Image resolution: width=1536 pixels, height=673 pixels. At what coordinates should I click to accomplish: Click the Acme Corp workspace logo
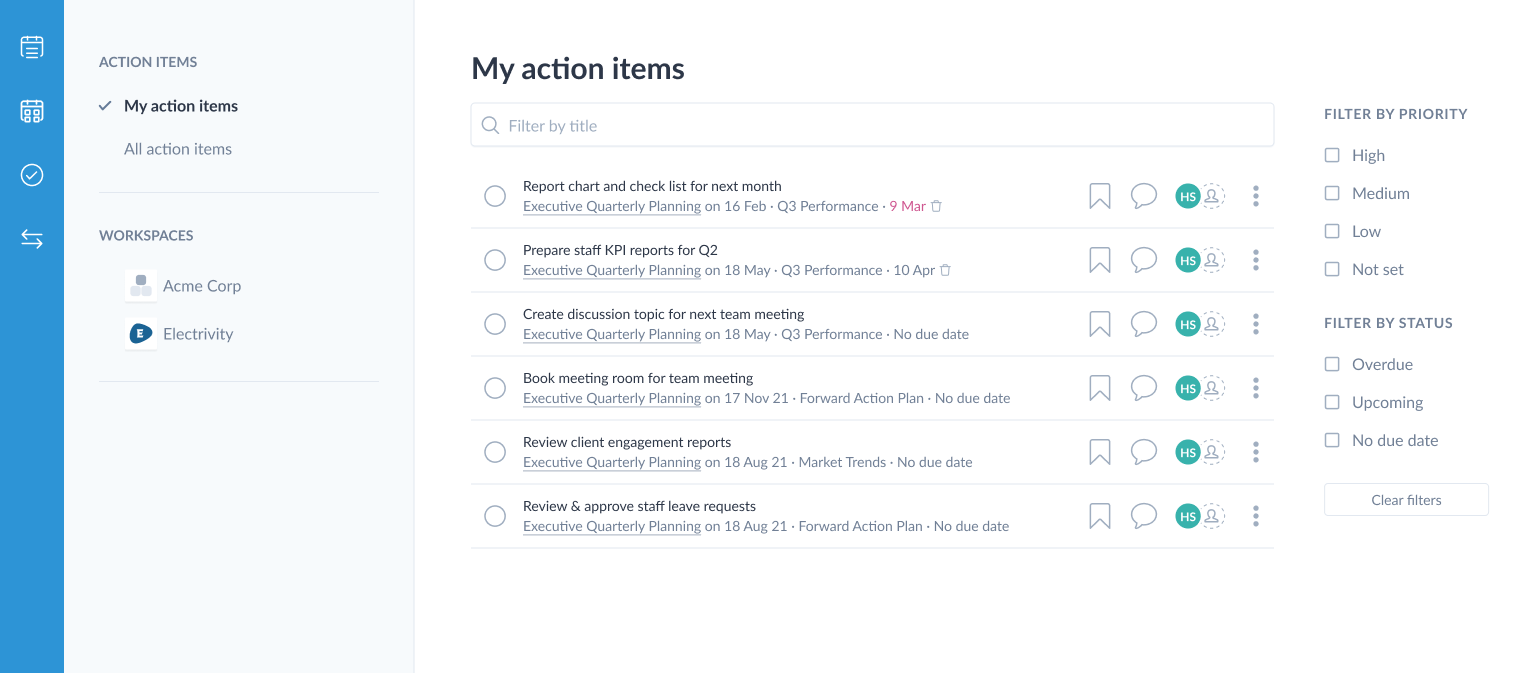[x=141, y=286]
